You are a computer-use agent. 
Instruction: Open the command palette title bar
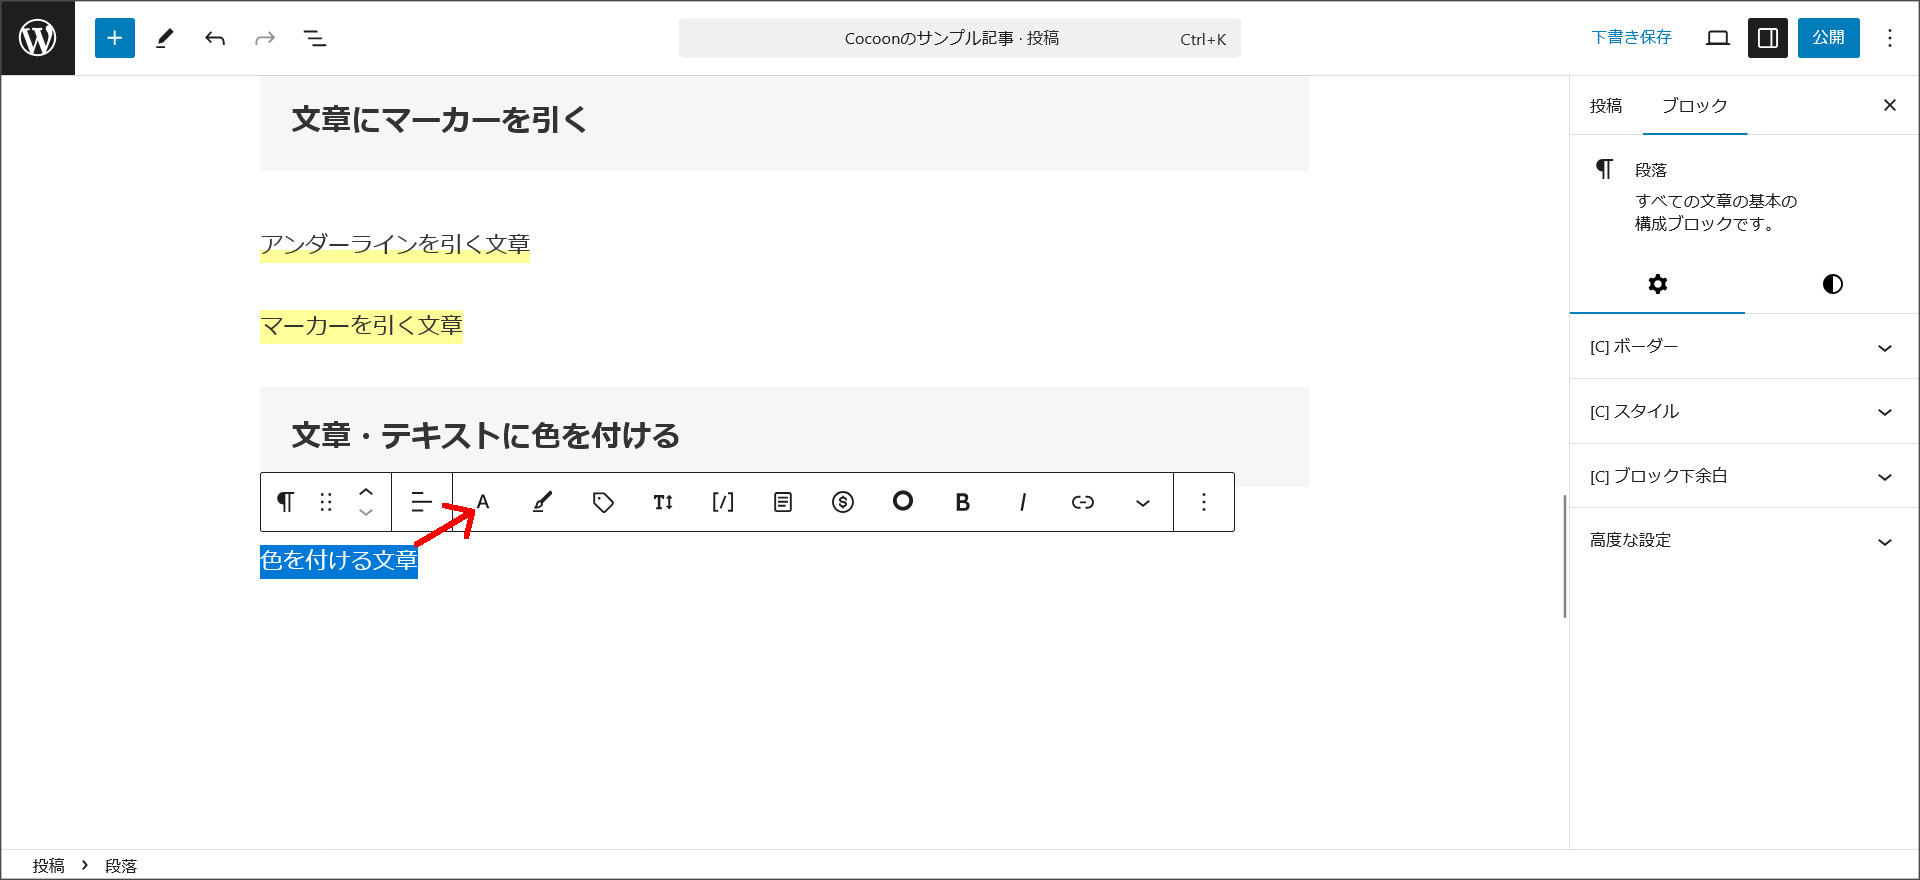[x=960, y=38]
